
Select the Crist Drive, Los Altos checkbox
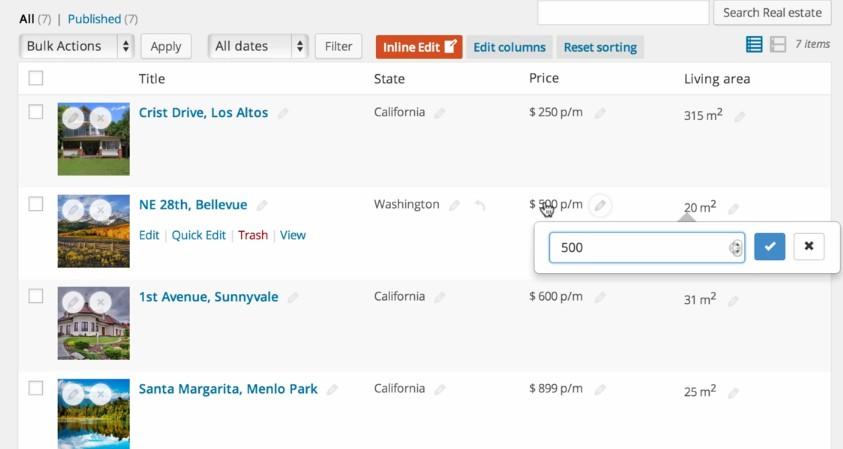click(x=36, y=112)
